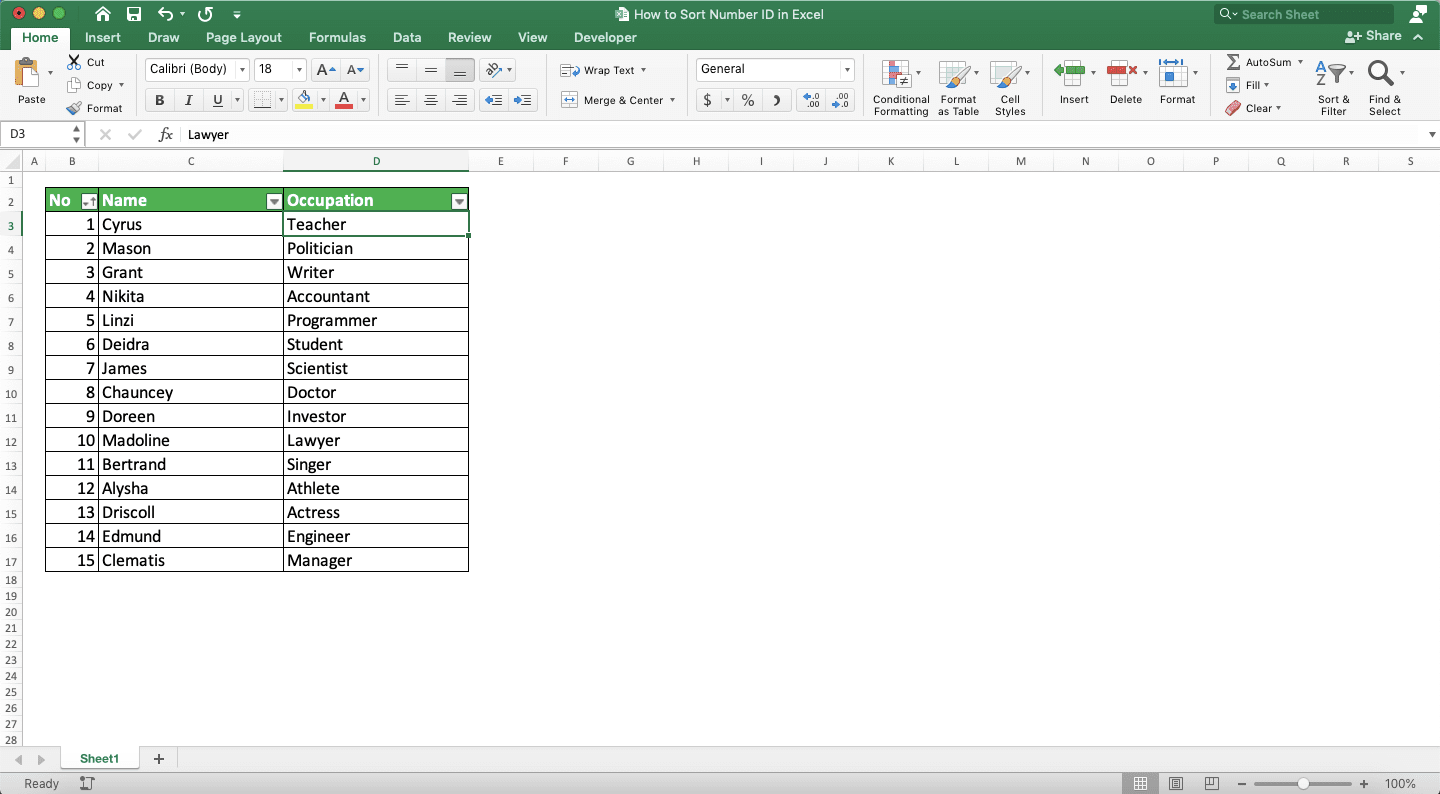
Task: Open Format as Table
Action: tap(958, 87)
